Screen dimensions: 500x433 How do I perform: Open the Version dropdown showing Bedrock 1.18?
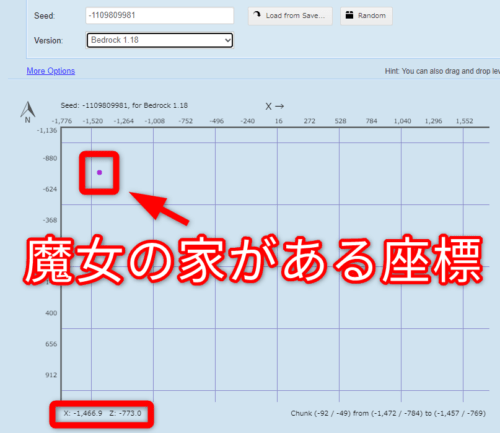click(160, 40)
